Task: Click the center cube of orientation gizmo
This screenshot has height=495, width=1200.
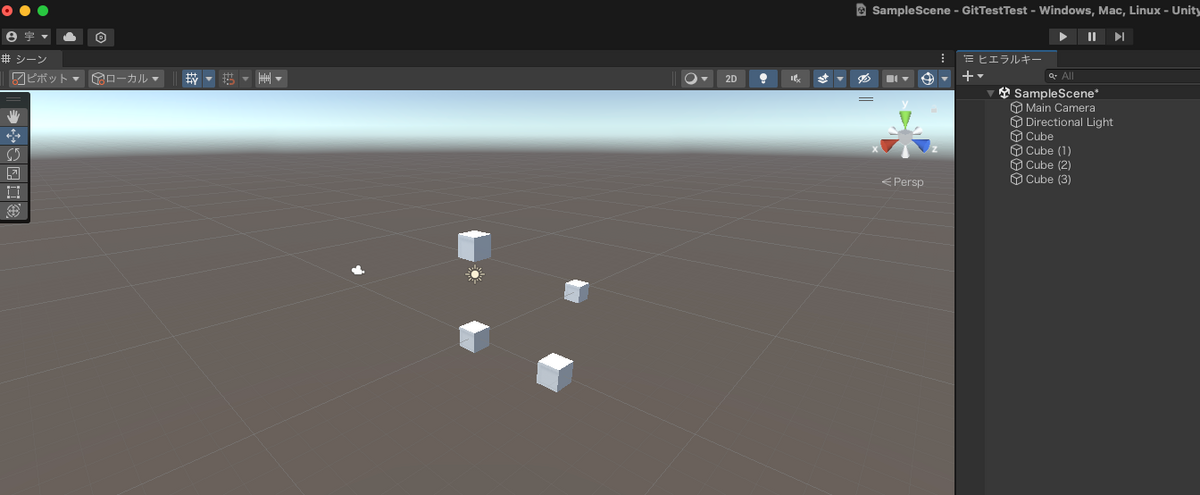Action: tap(905, 136)
